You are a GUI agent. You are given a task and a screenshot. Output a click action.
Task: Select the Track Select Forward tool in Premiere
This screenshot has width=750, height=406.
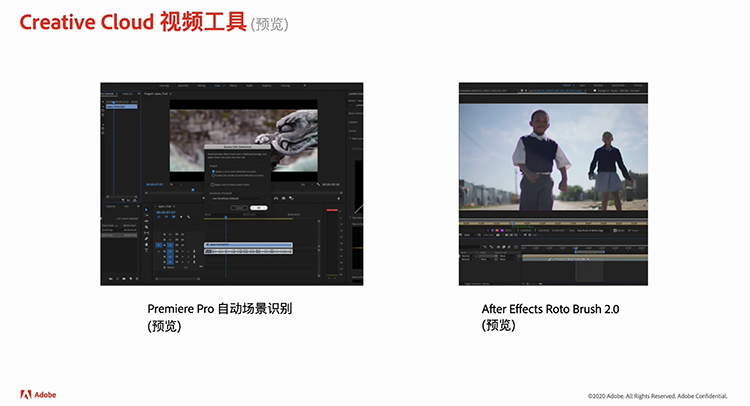click(x=146, y=216)
